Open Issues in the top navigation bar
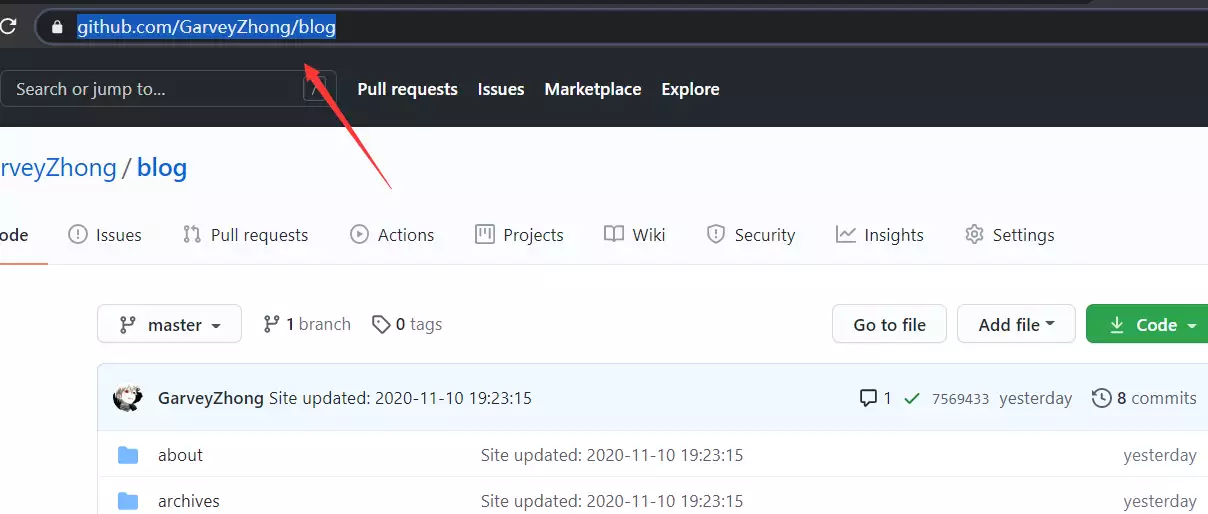Image resolution: width=1208 pixels, height=514 pixels. (501, 89)
